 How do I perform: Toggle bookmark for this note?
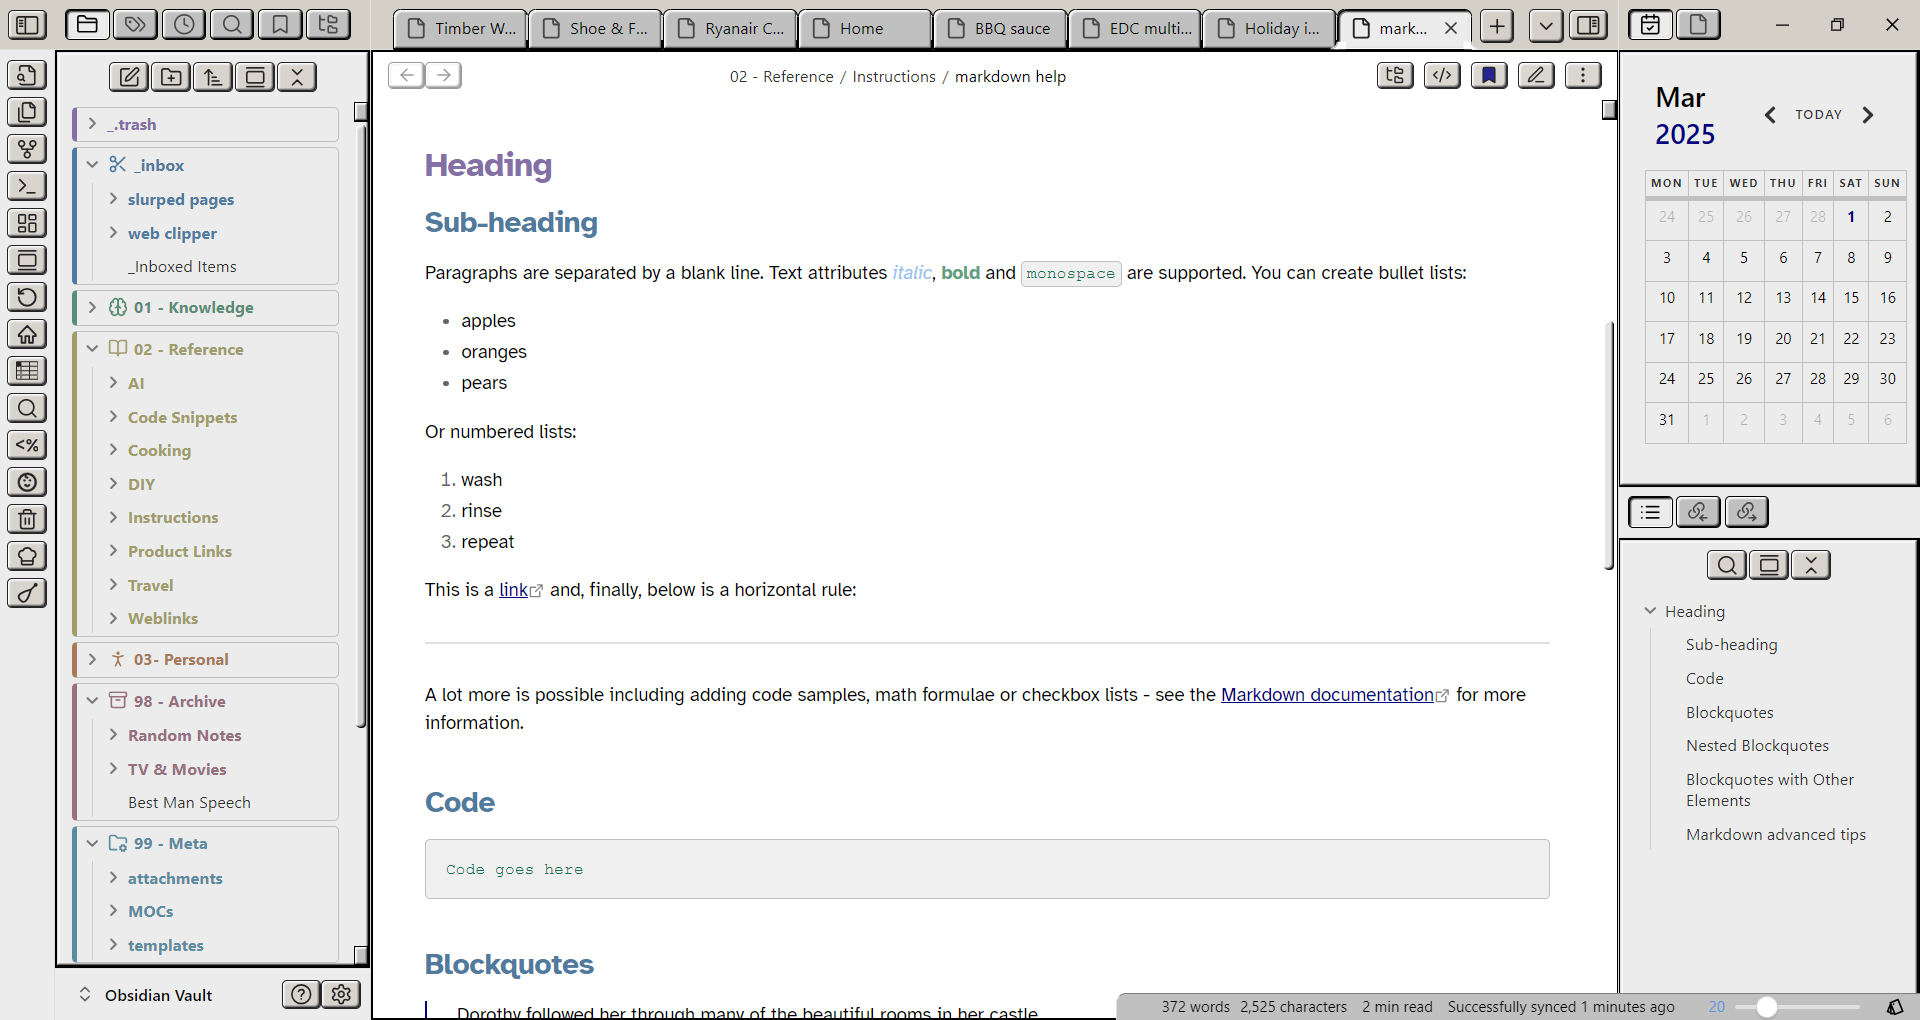[x=1489, y=75]
